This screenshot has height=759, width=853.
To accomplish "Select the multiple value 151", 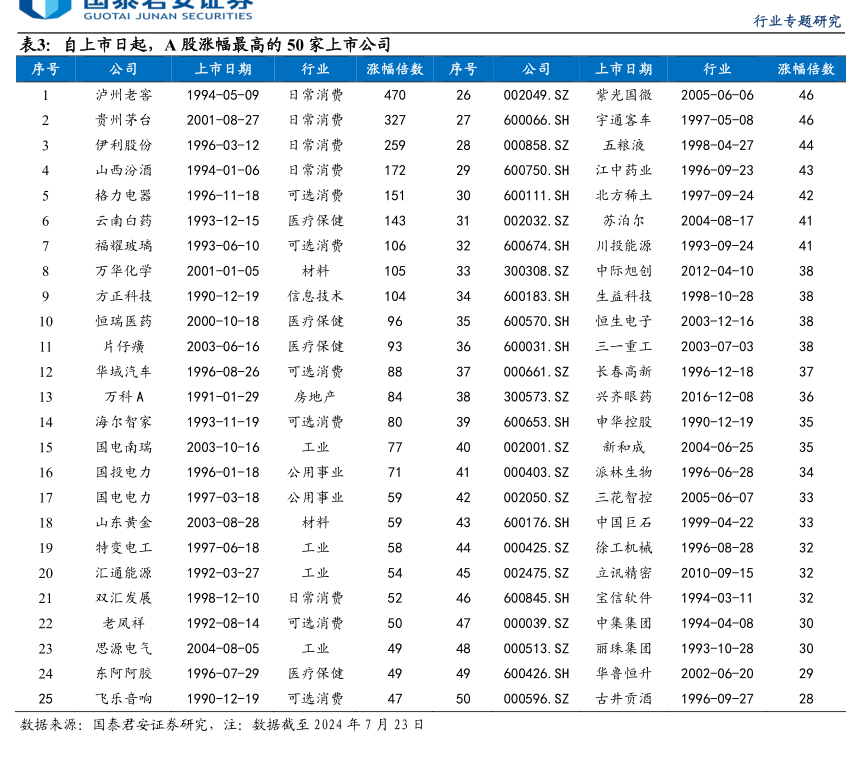I will coord(395,195).
